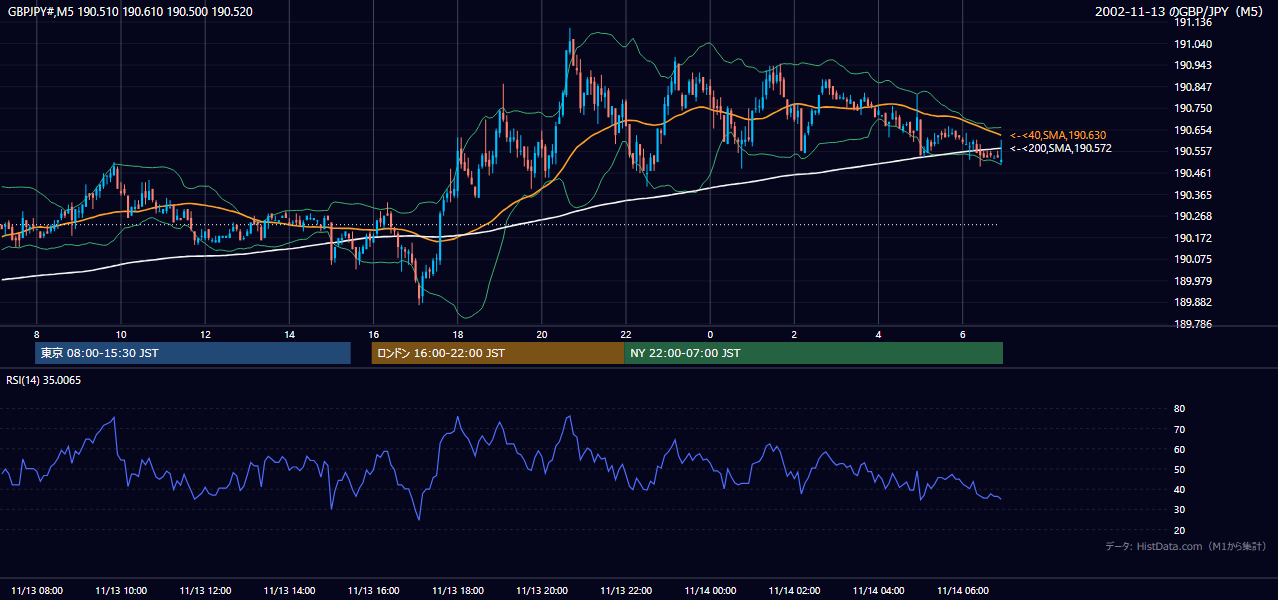Click the 11/14 00:00 time axis label
1278x600 pixels.
point(710,591)
